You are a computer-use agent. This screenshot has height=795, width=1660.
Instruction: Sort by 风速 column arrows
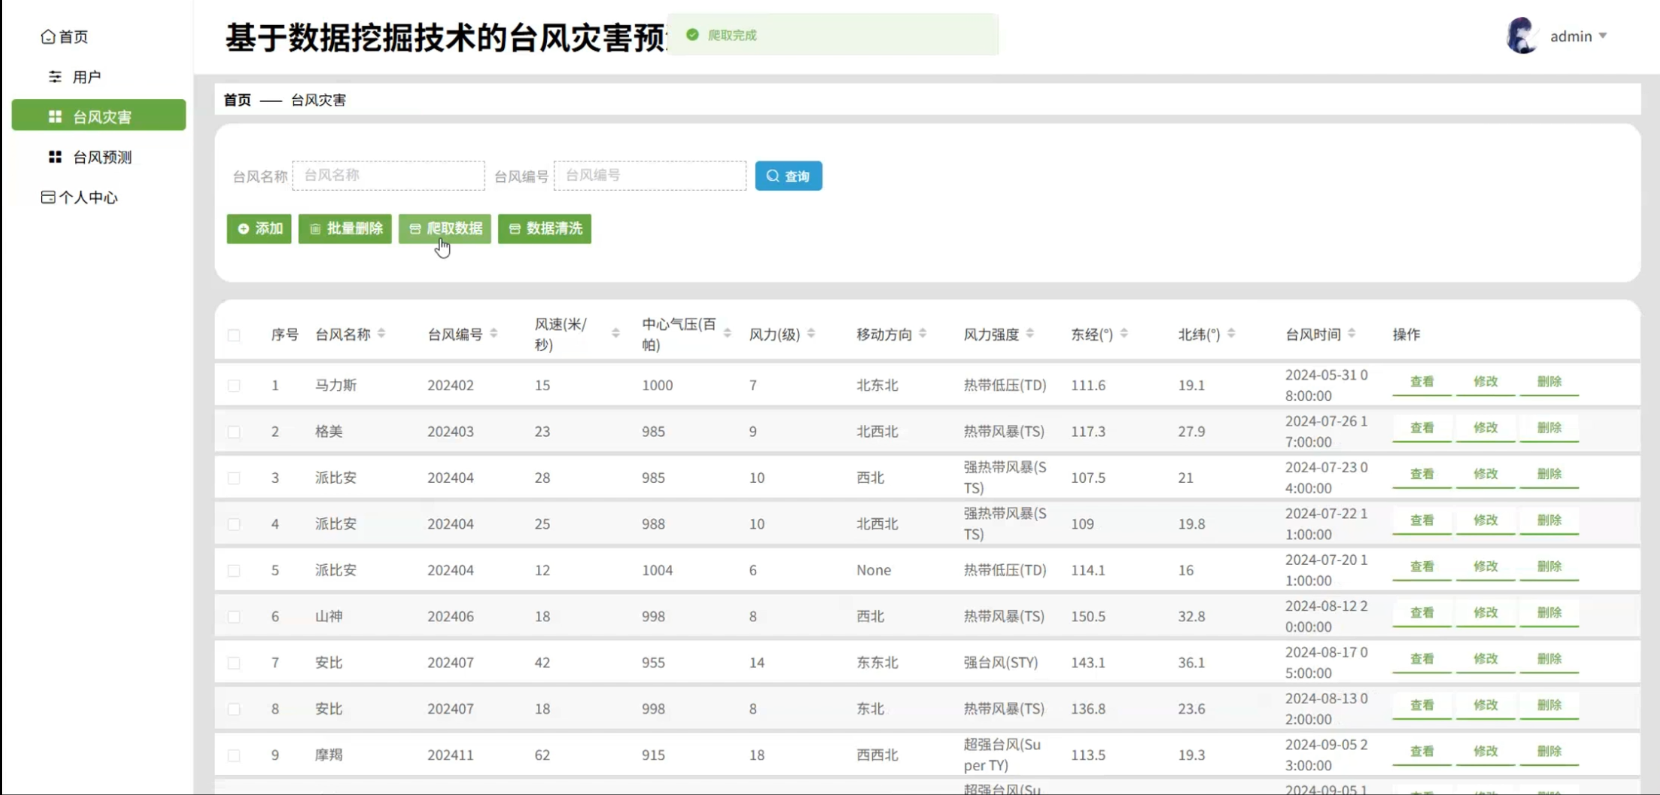tap(615, 334)
